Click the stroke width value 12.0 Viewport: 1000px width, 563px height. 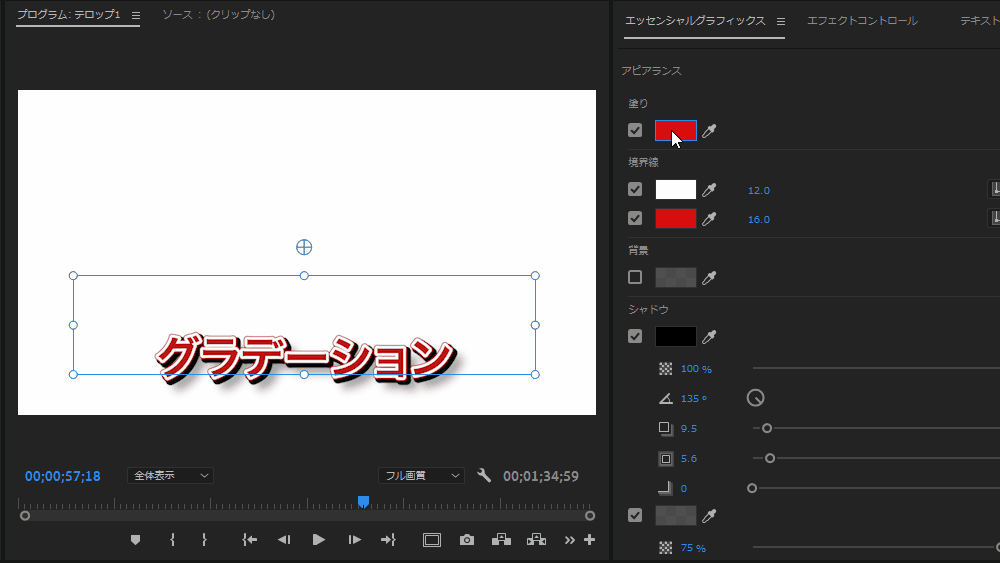click(x=759, y=191)
